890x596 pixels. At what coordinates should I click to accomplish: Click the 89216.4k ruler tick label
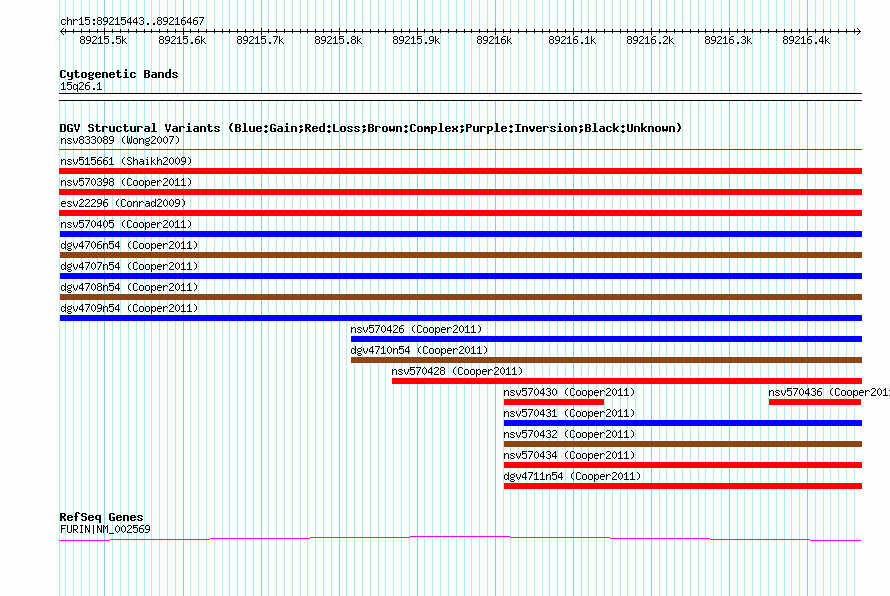coord(806,40)
